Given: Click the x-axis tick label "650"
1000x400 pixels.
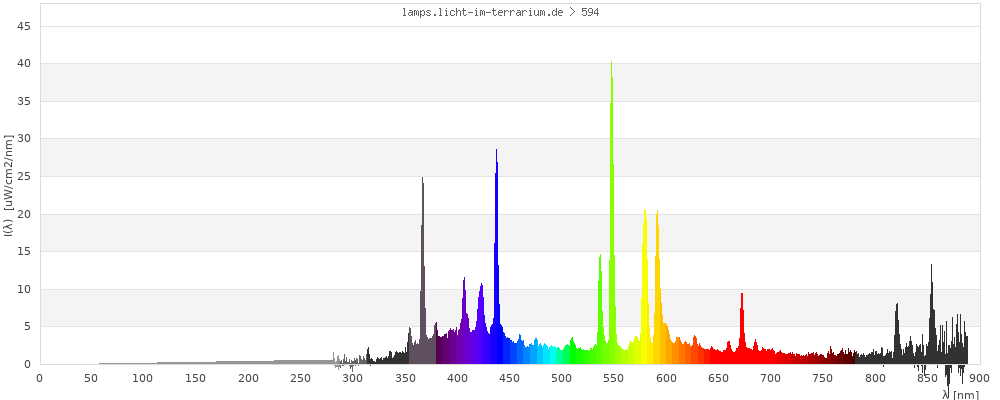Looking at the screenshot, I should pos(719,379).
